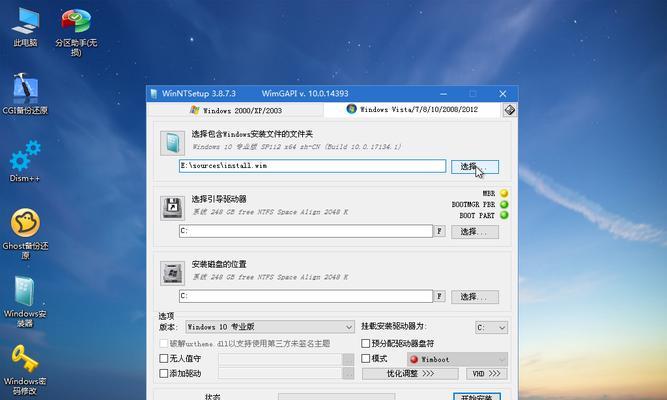This screenshot has width=667, height=400.
Task: Switch to Windows Vista/7/8/10/2008/2012 tab
Action: [412, 109]
